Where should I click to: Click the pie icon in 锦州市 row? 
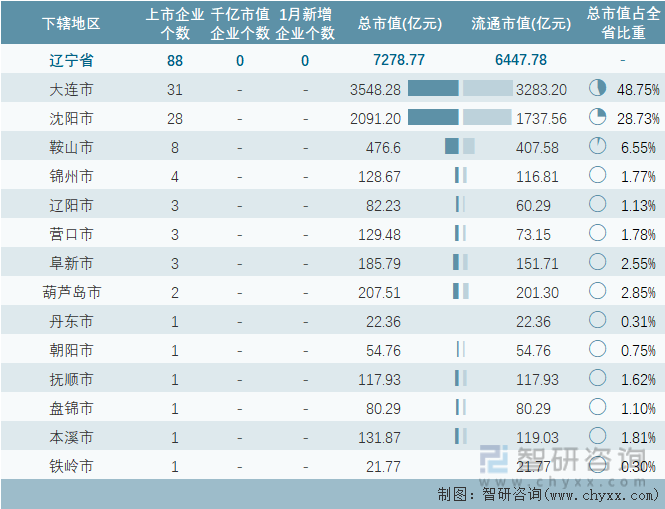click(597, 175)
